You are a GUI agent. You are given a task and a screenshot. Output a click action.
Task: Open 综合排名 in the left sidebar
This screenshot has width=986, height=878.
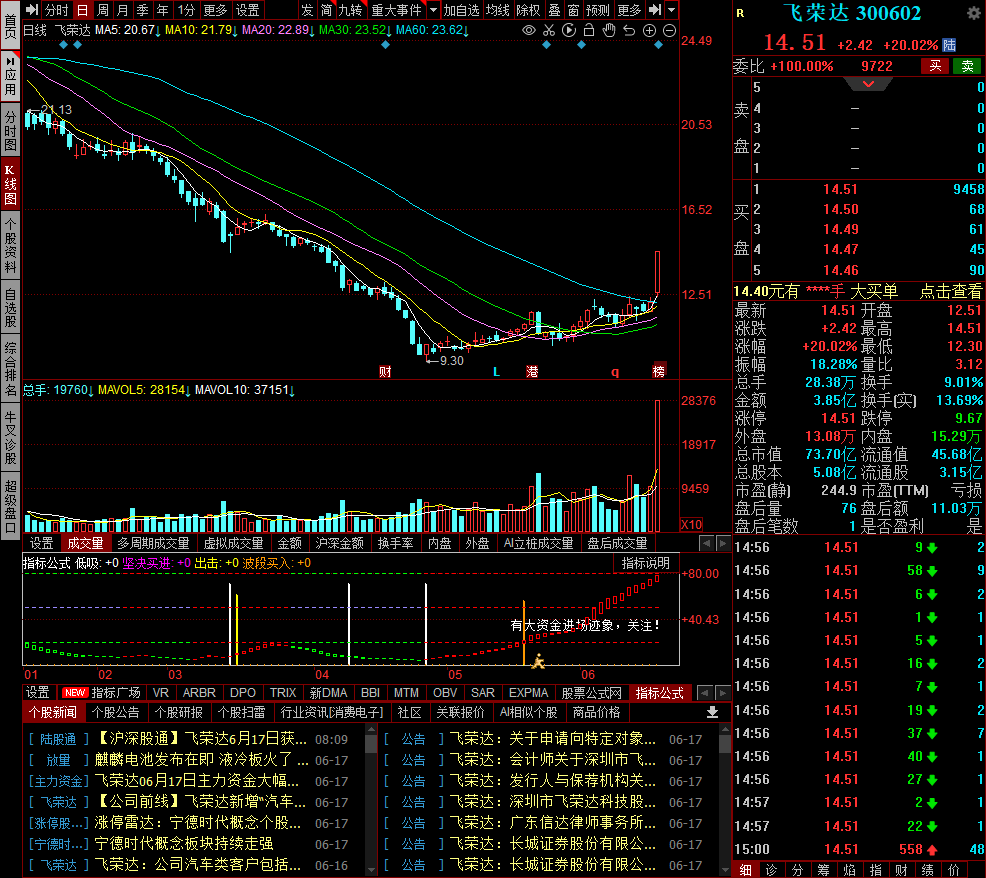(10, 369)
